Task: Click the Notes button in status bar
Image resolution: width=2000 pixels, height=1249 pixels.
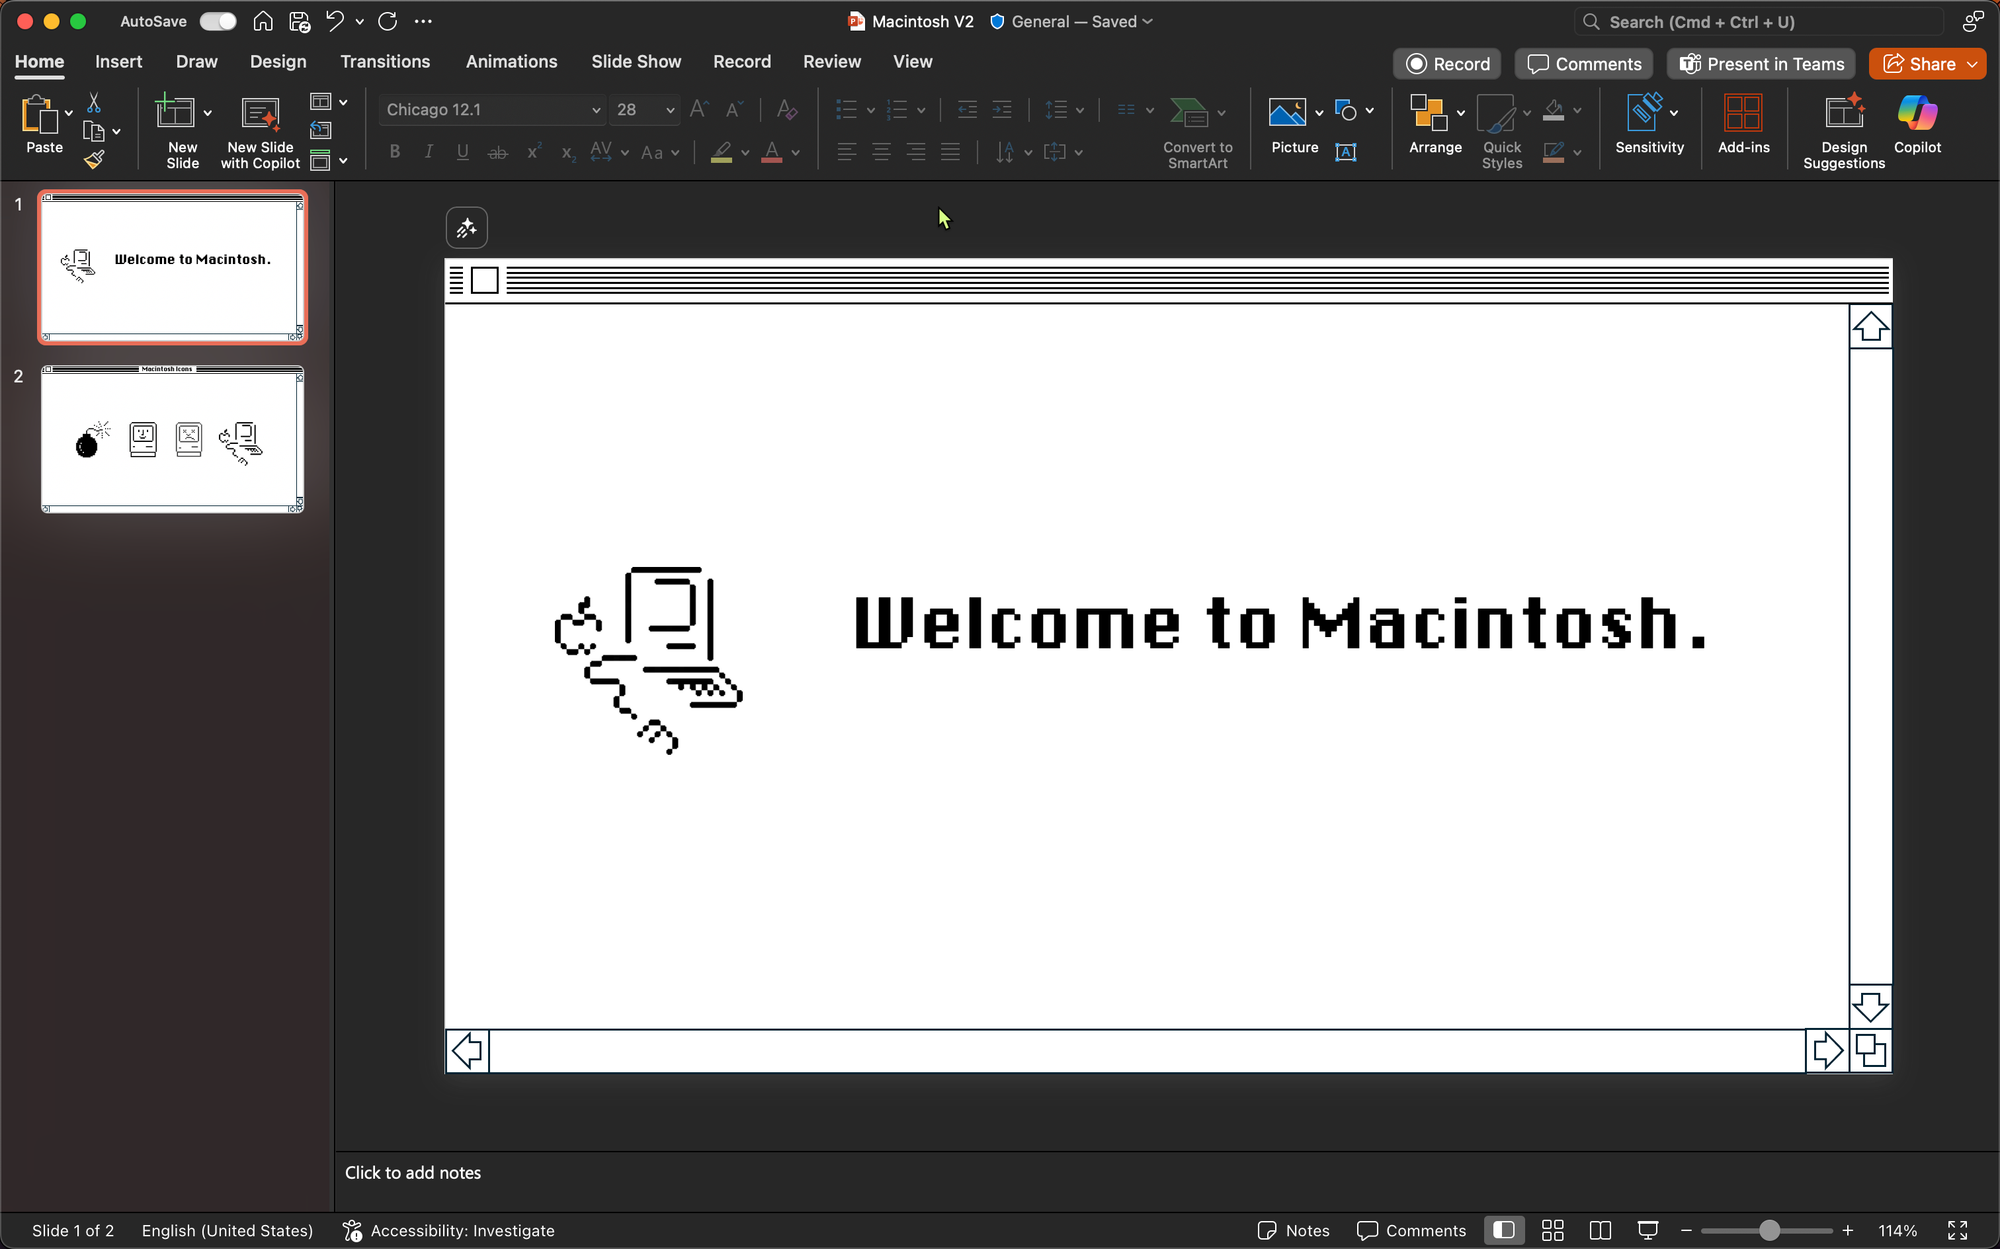Action: pyautogui.click(x=1293, y=1230)
